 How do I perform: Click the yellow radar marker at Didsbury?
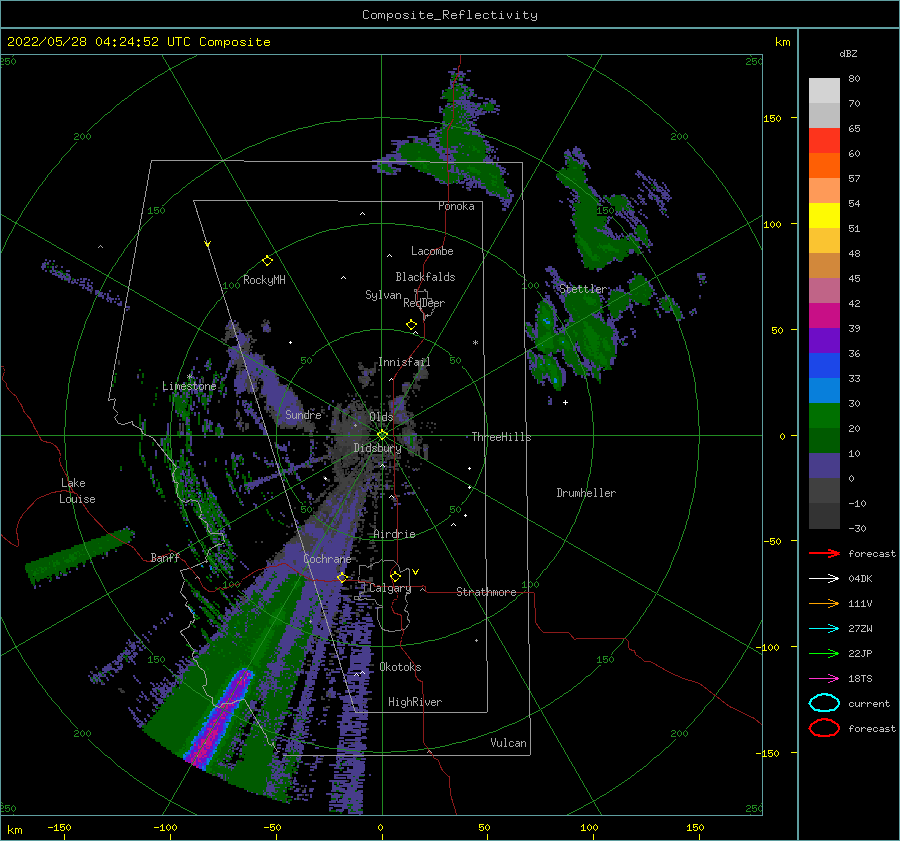[382, 435]
